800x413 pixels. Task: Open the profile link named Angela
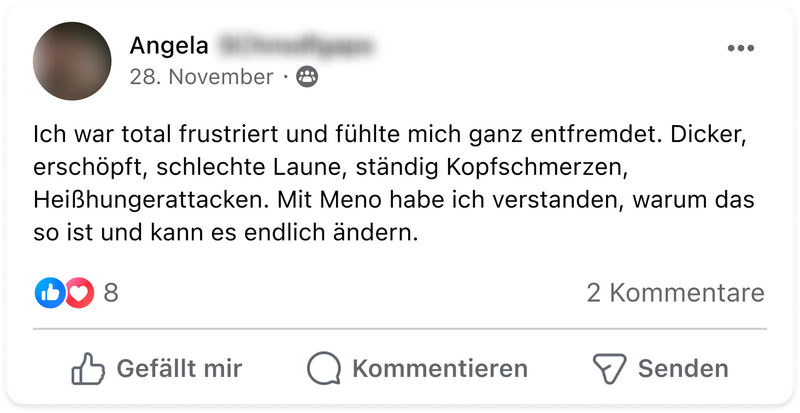pos(169,45)
